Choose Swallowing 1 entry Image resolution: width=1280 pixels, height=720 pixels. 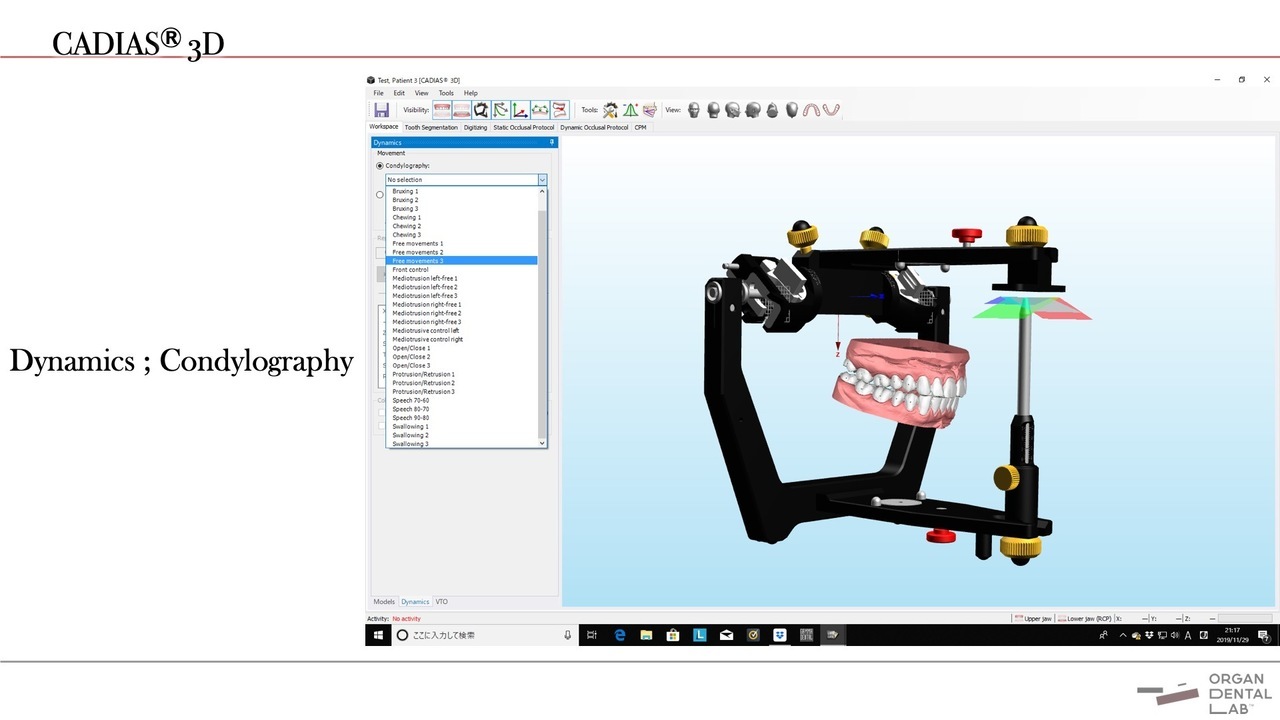(462, 426)
